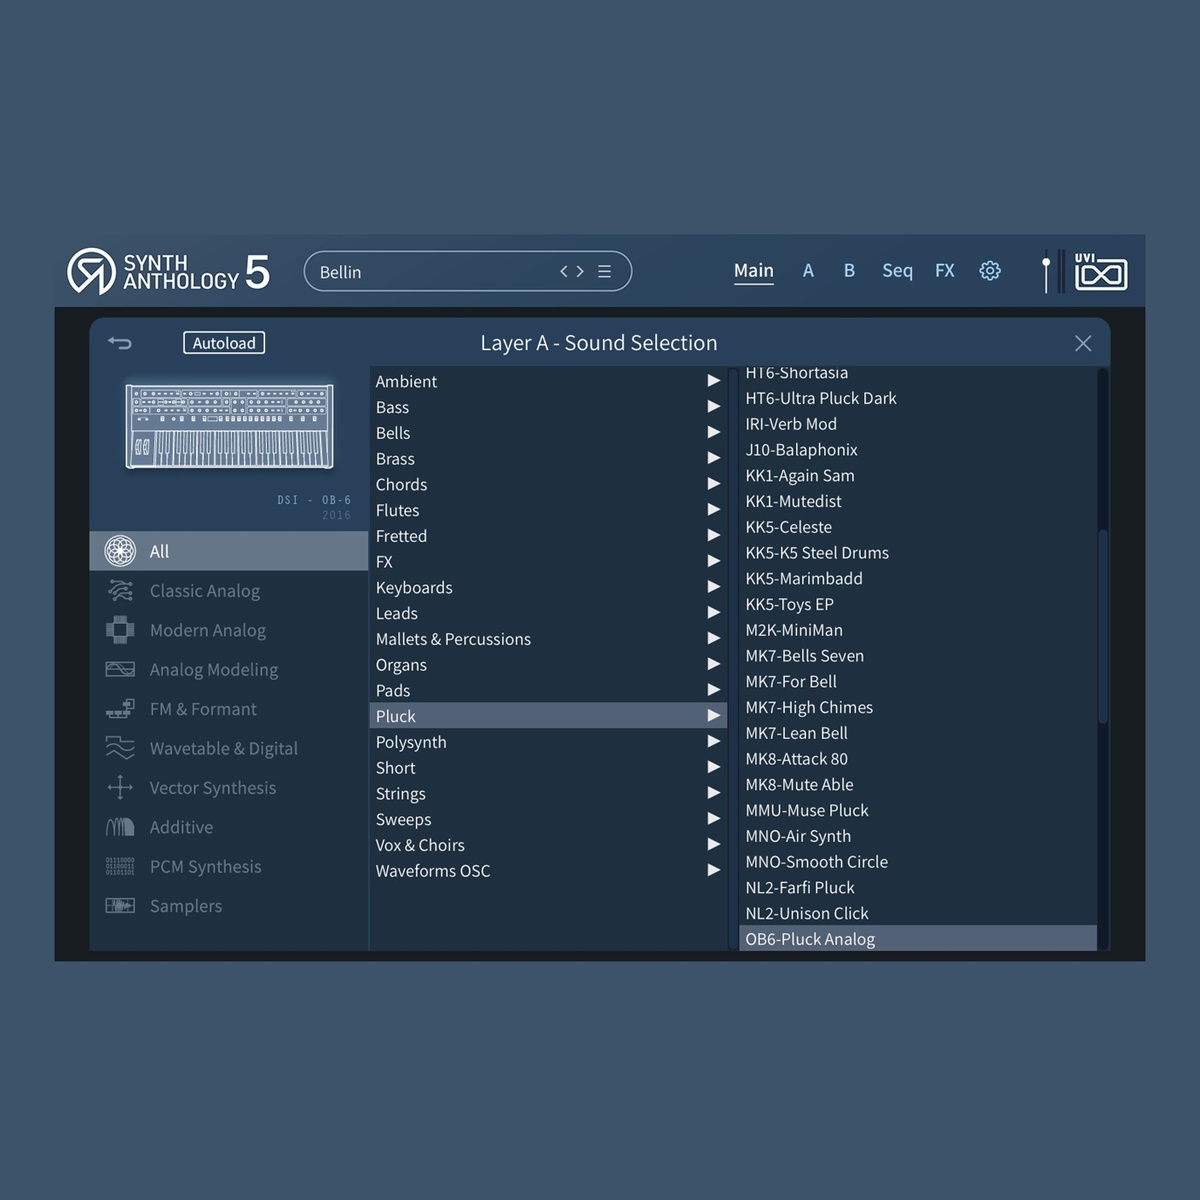Expand the Keyboards category arrow

(x=714, y=587)
